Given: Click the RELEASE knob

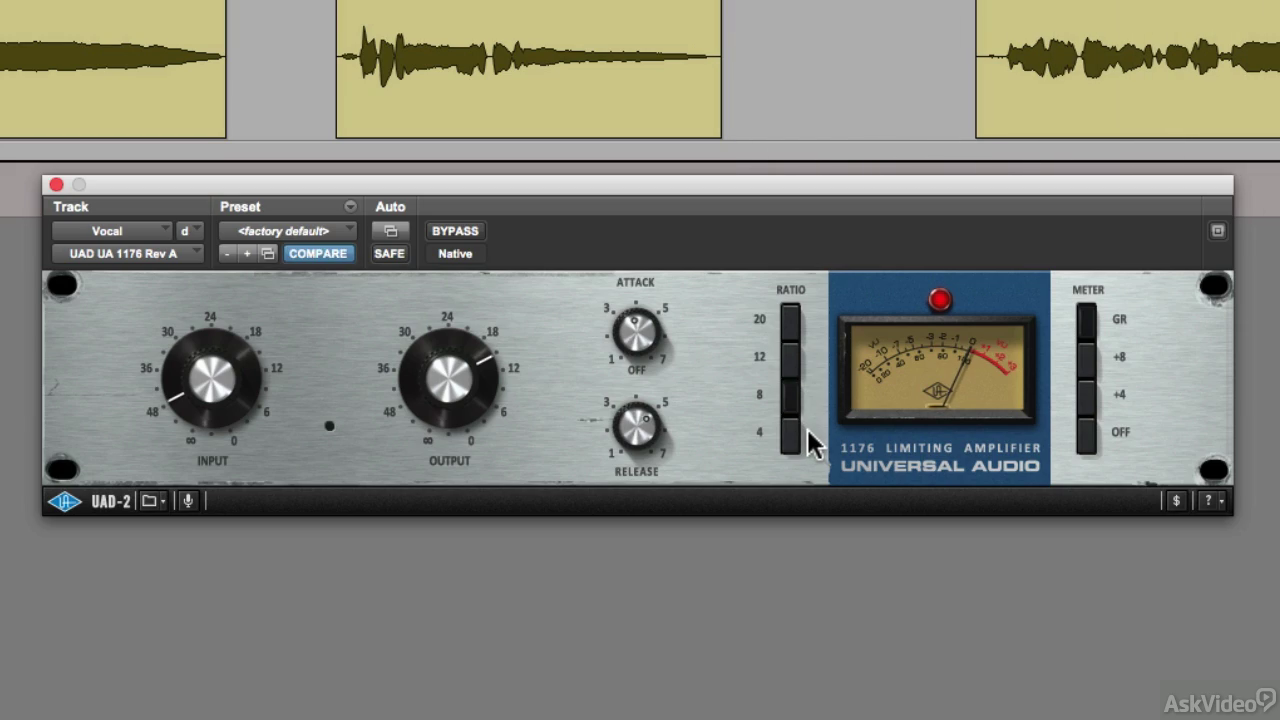Looking at the screenshot, I should tap(636, 427).
